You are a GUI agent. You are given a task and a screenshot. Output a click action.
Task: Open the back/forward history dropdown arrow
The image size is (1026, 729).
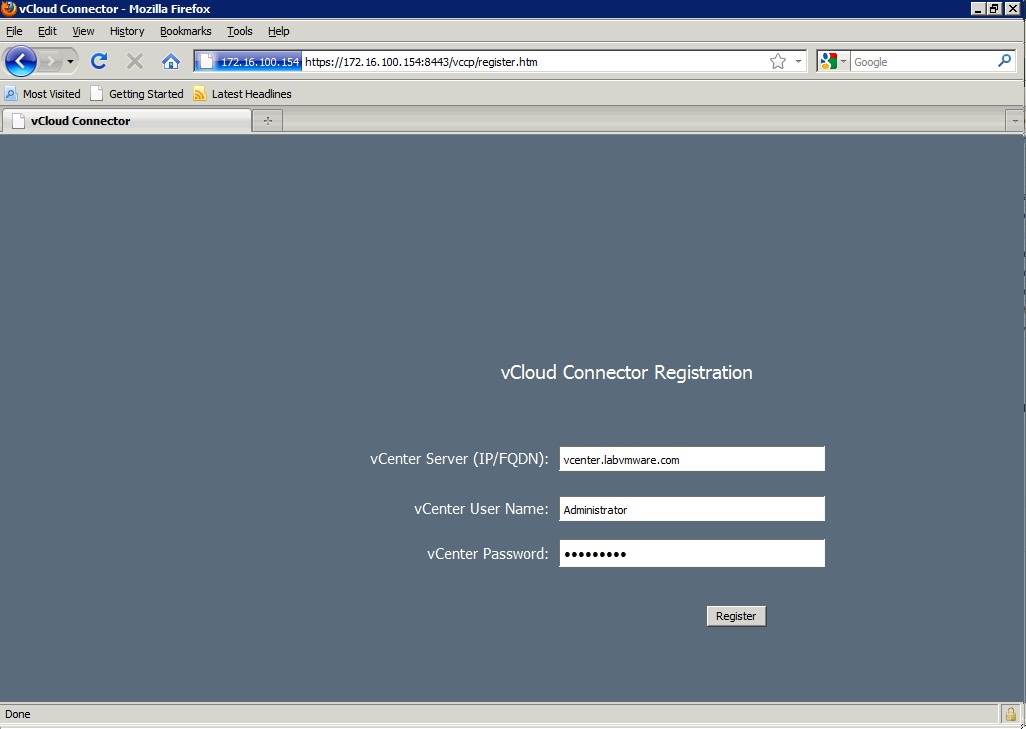click(x=70, y=62)
